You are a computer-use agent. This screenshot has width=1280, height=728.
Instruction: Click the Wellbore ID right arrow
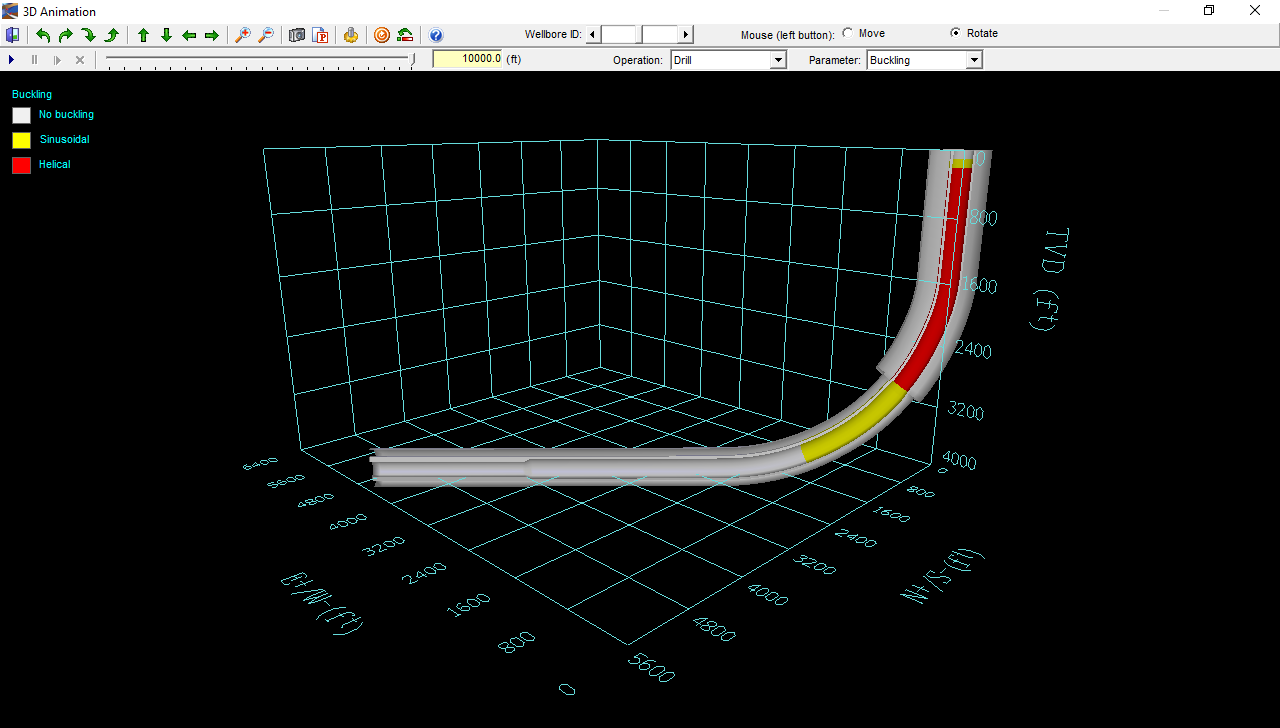(685, 35)
